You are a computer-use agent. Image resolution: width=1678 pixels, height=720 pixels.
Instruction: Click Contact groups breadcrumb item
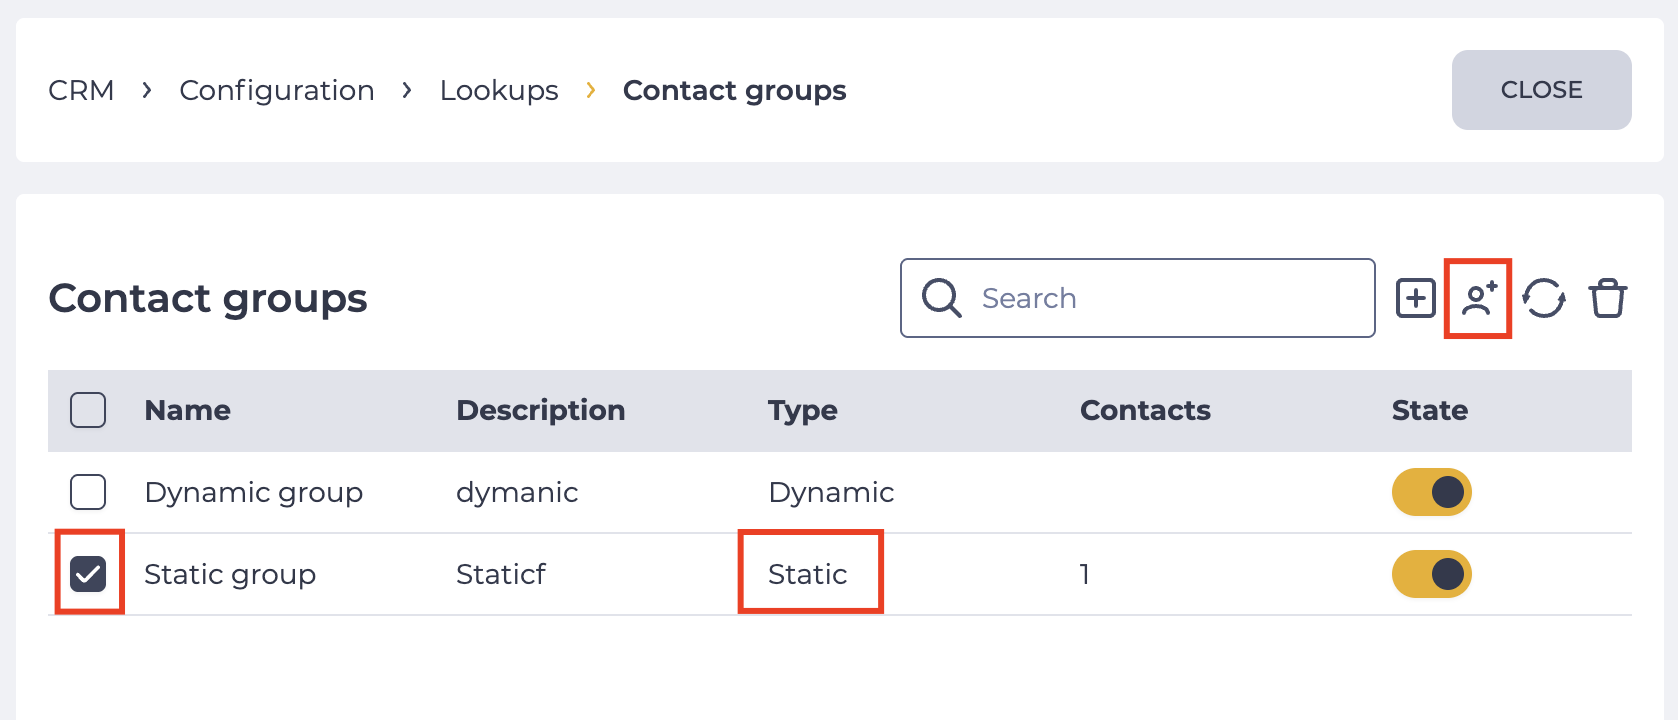[734, 90]
